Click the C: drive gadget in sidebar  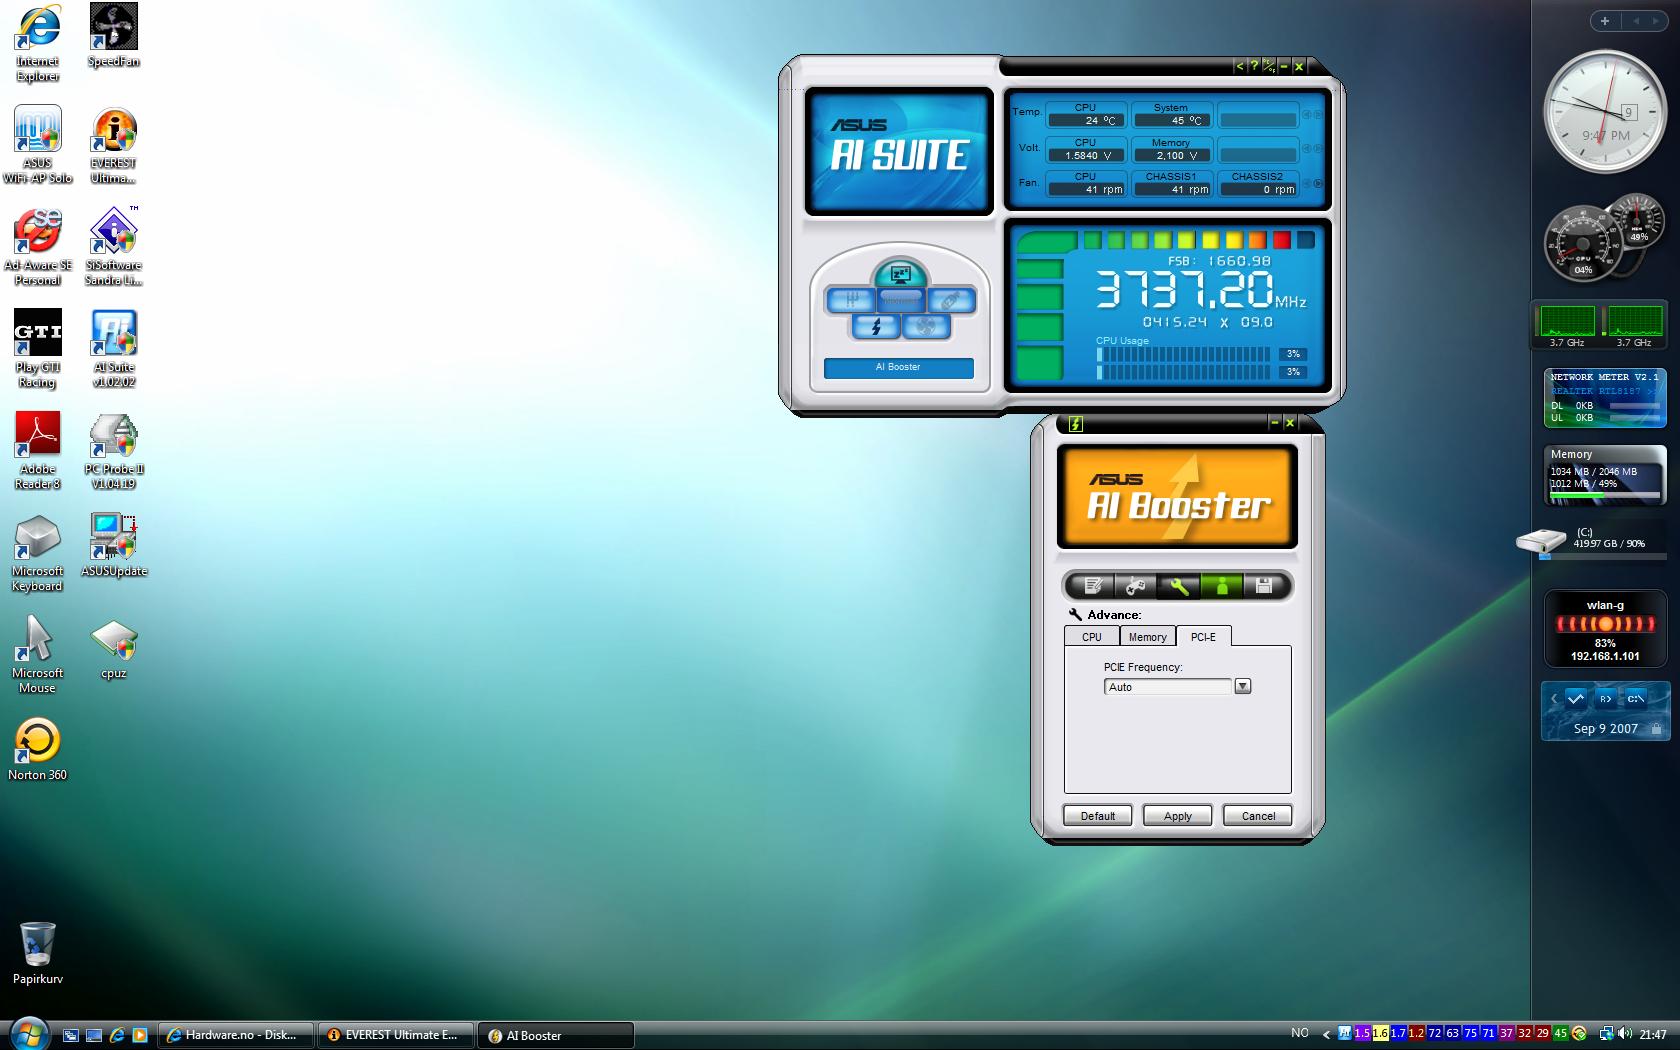coord(1592,541)
